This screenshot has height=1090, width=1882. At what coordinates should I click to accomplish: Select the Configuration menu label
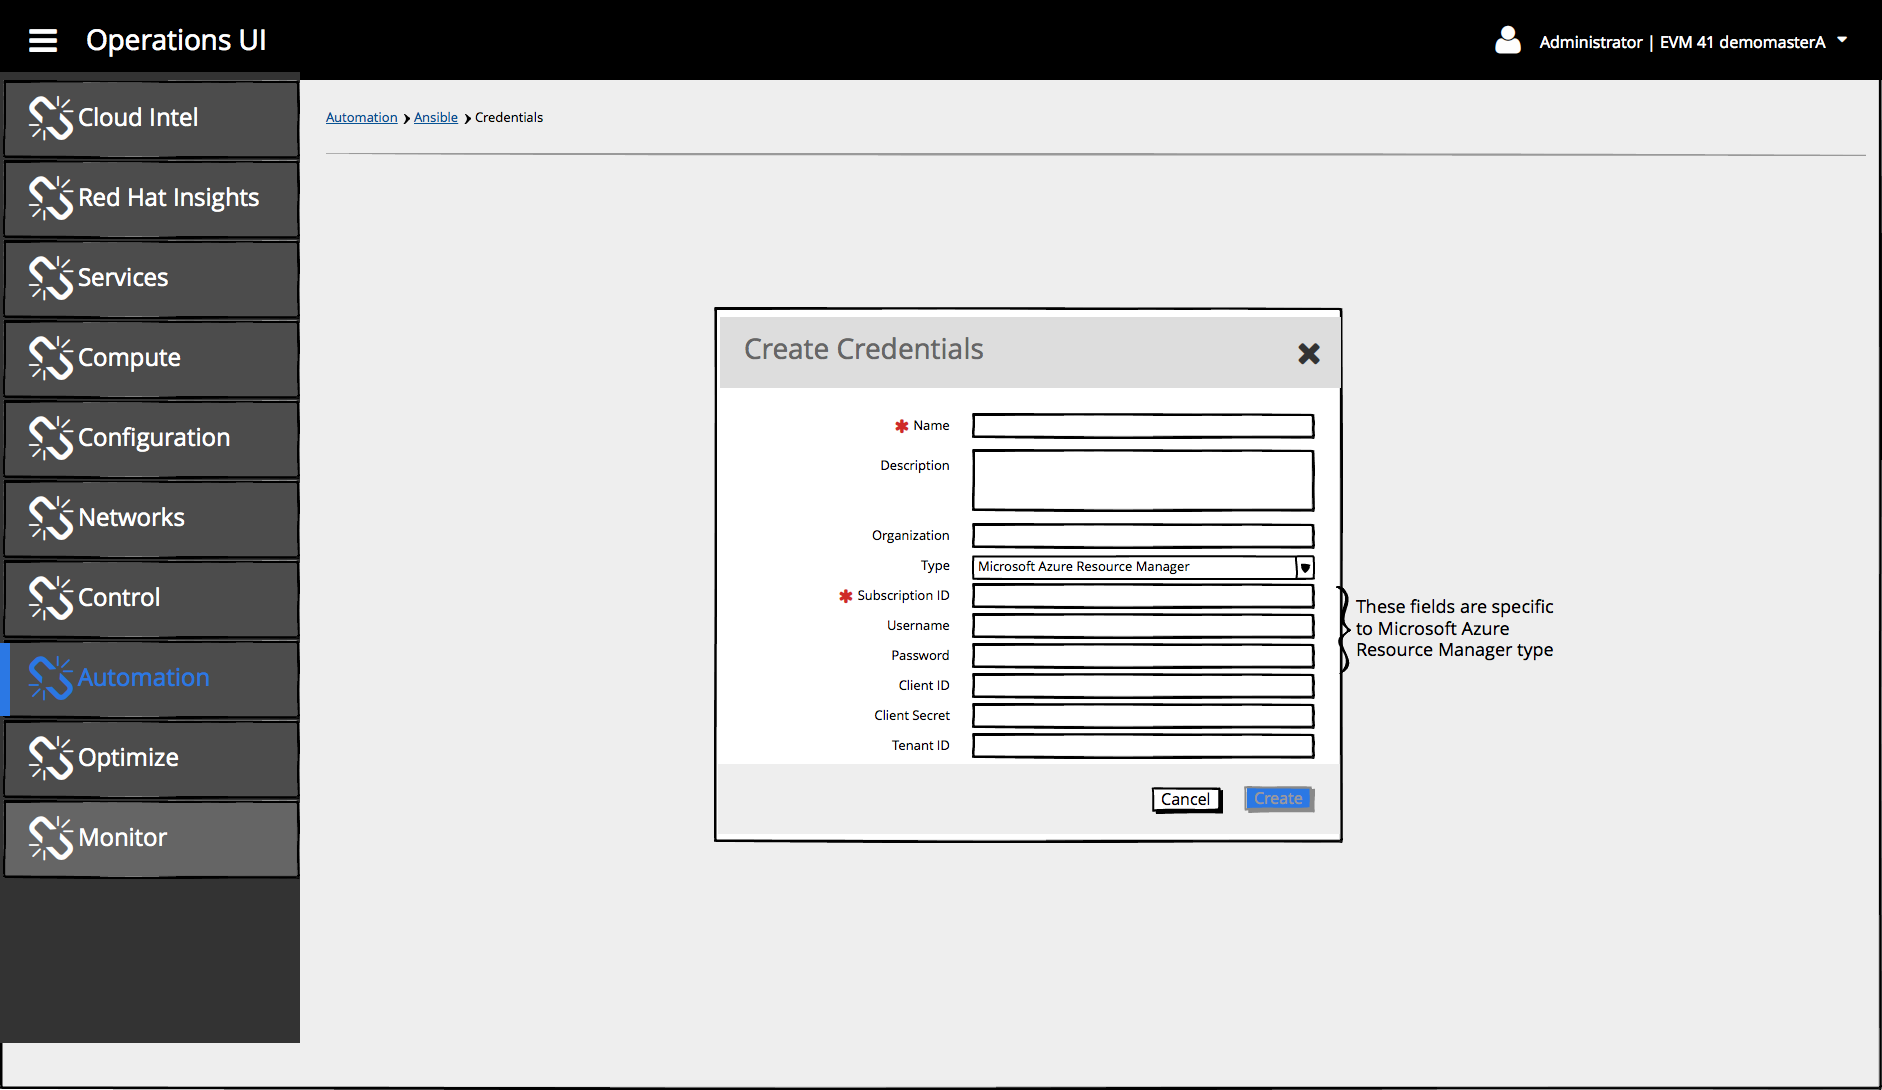[154, 438]
